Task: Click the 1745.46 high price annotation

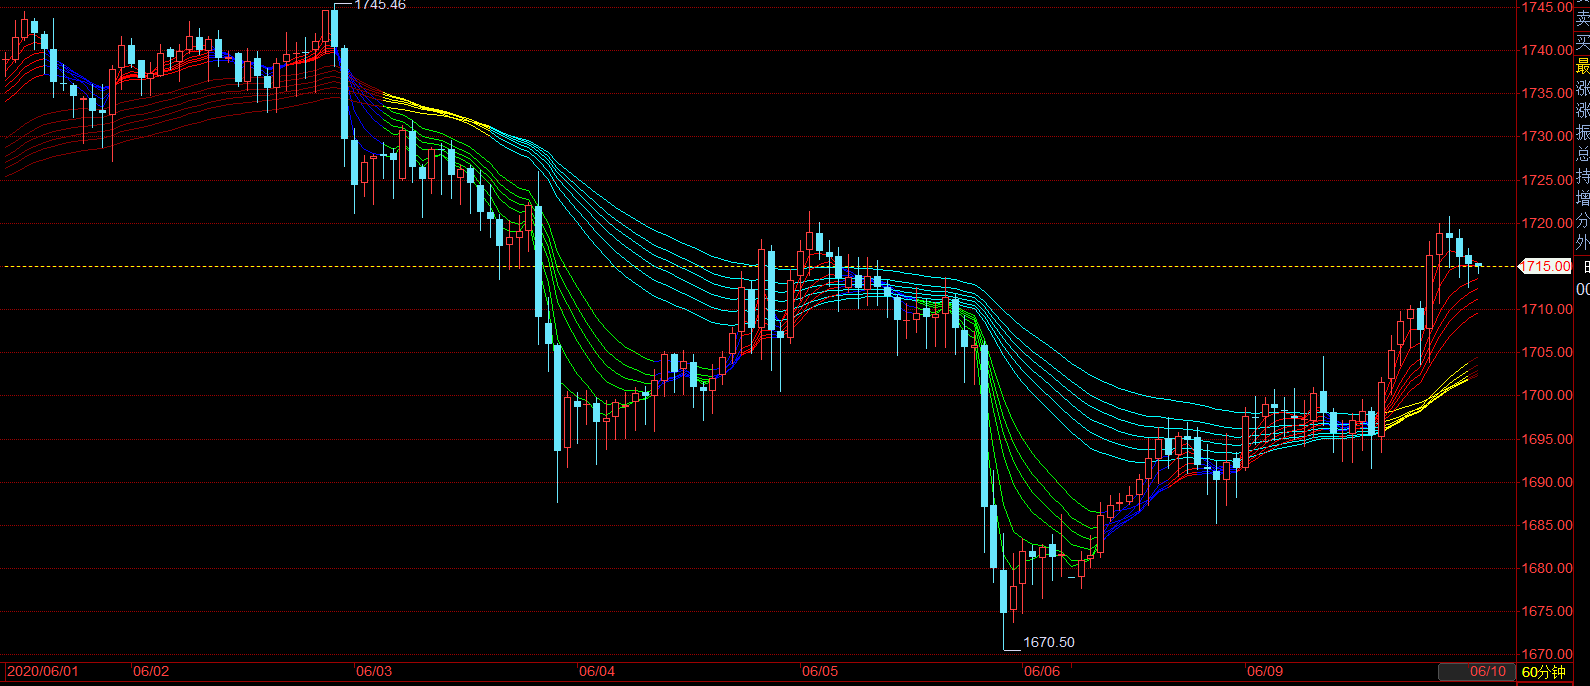Action: pyautogui.click(x=380, y=5)
